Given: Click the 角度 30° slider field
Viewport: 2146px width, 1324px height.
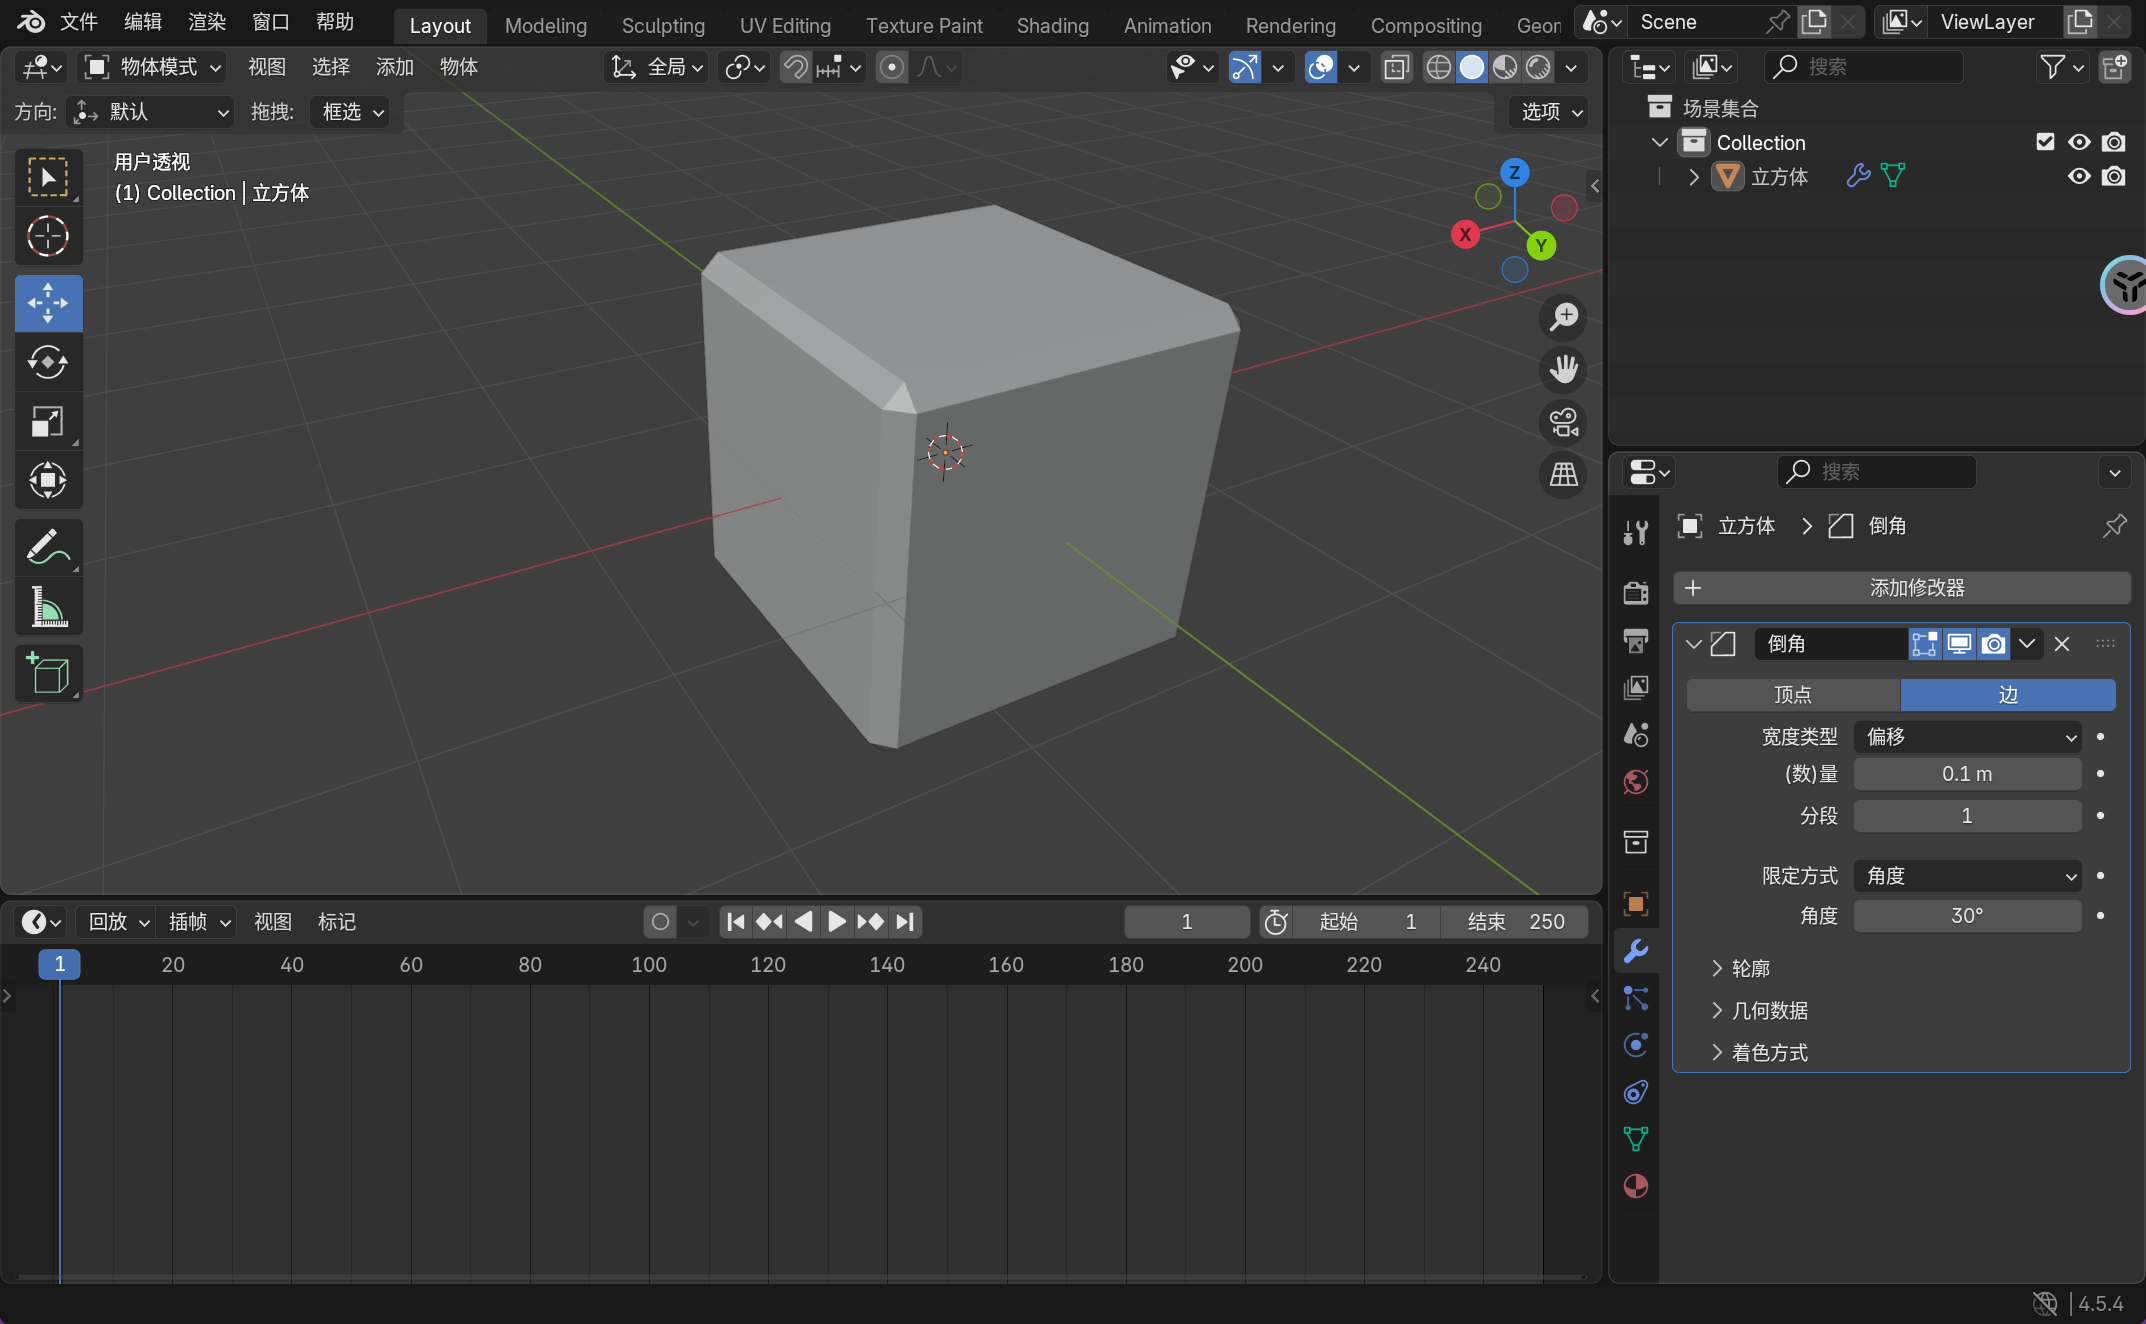Looking at the screenshot, I should point(1967,916).
